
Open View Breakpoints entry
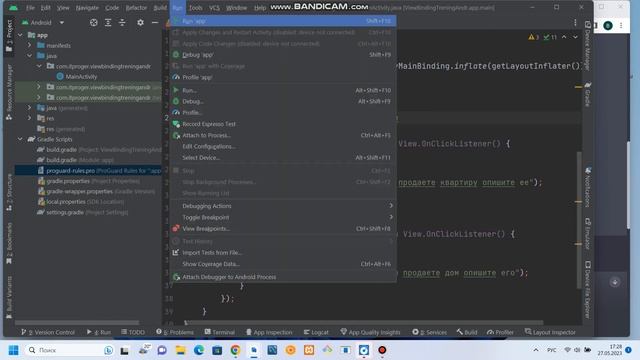coord(283,229)
